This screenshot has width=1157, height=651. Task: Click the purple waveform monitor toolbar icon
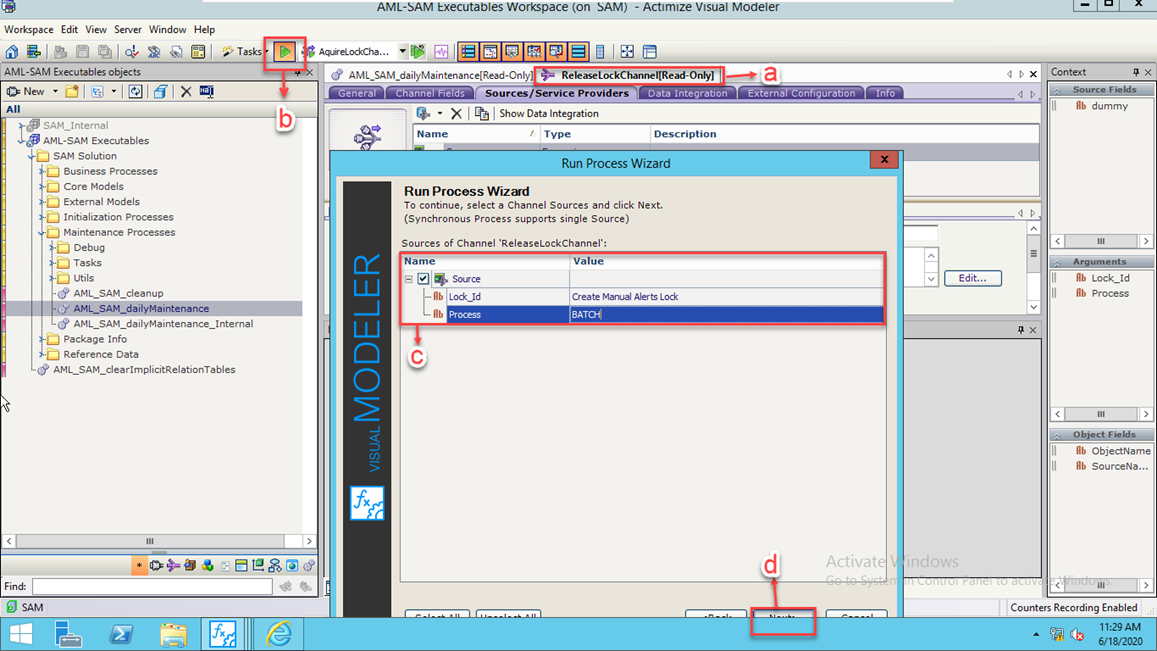pyautogui.click(x=441, y=52)
